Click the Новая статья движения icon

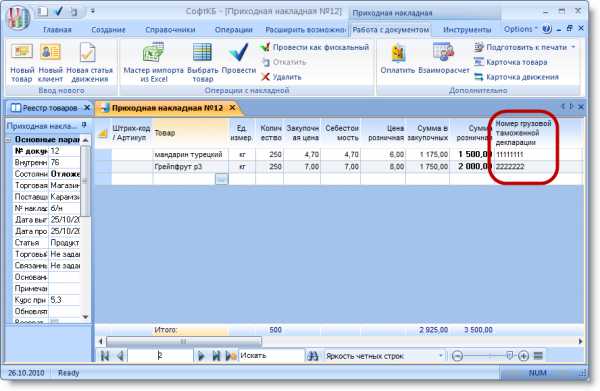[x=88, y=53]
